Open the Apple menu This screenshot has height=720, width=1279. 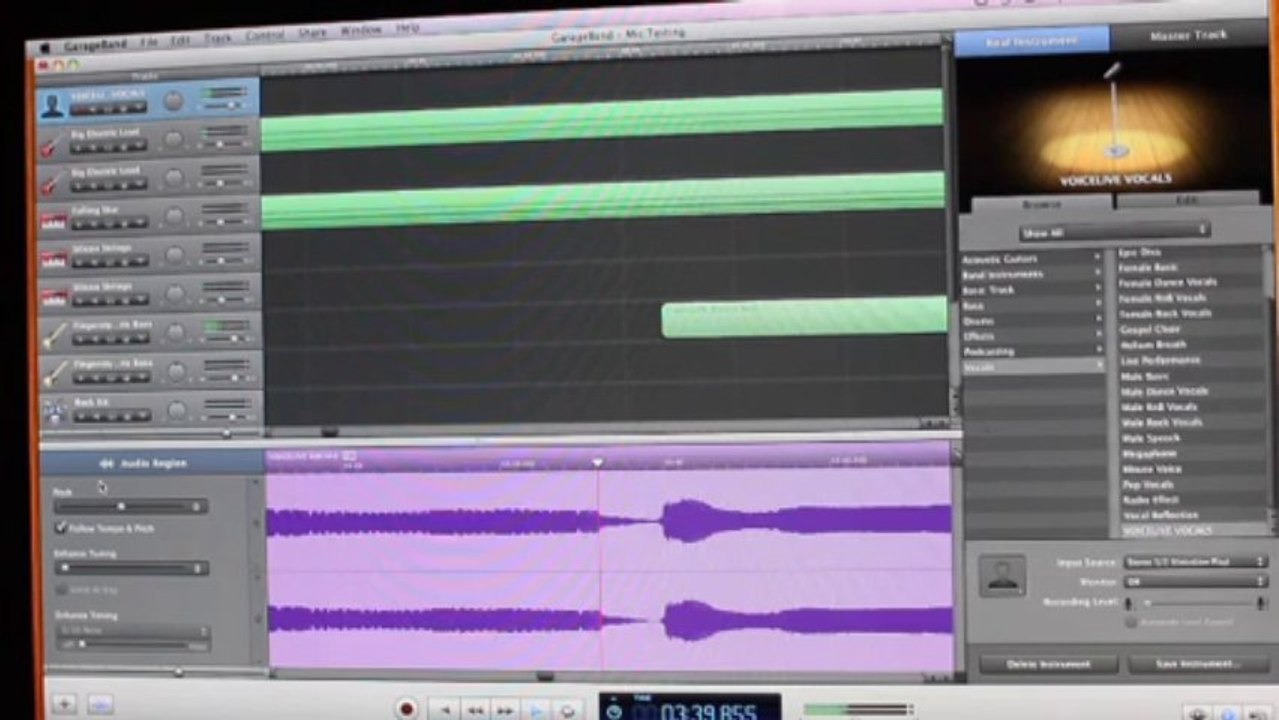43,47
